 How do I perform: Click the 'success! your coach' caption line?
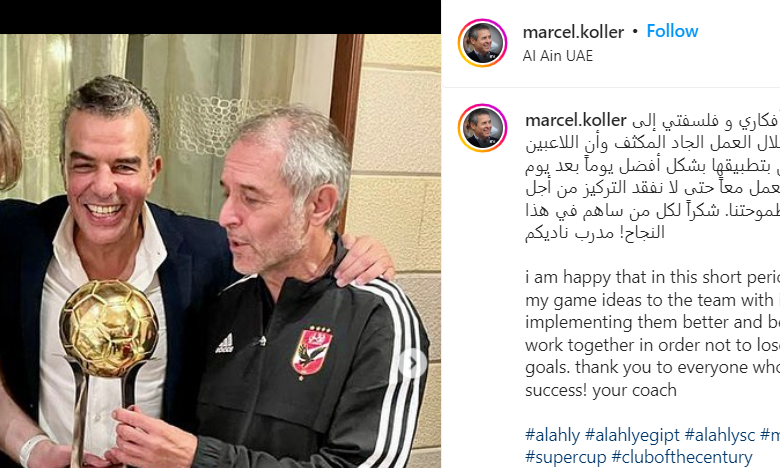coord(601,390)
